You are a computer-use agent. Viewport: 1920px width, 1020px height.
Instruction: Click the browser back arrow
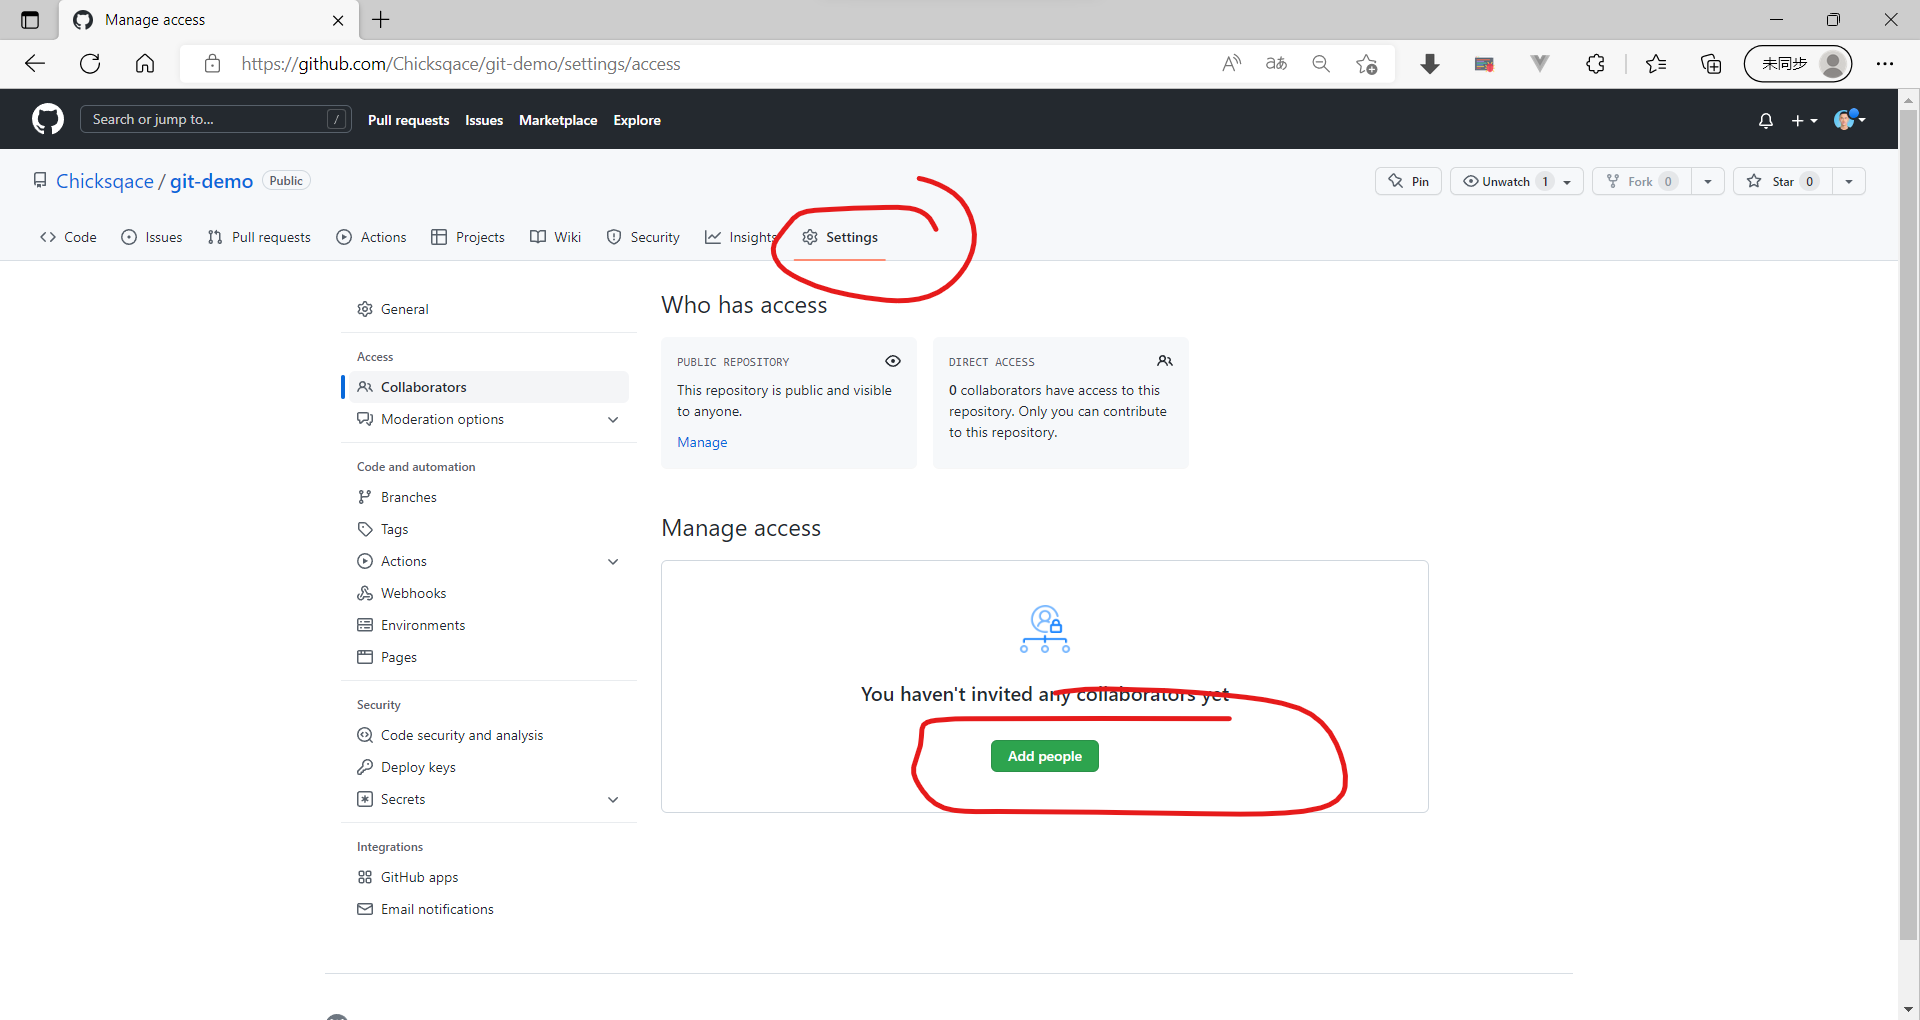(x=36, y=64)
